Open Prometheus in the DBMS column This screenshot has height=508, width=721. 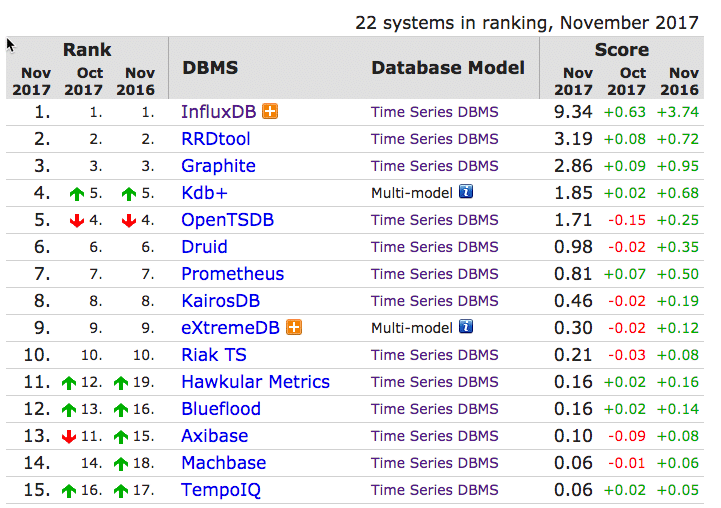(233, 274)
